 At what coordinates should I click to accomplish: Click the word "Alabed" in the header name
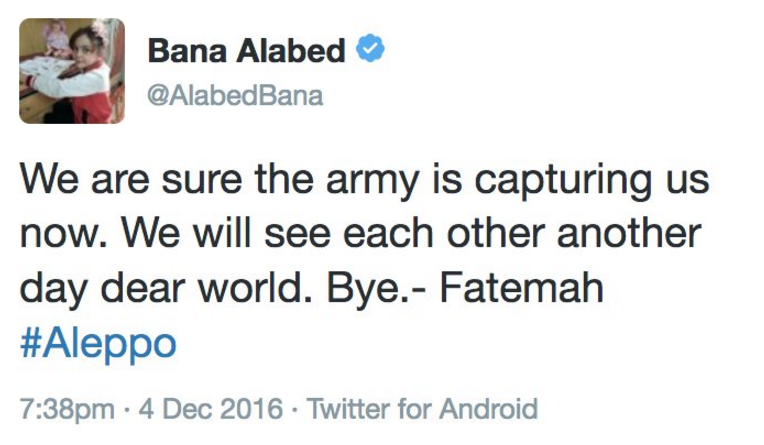[x=290, y=50]
